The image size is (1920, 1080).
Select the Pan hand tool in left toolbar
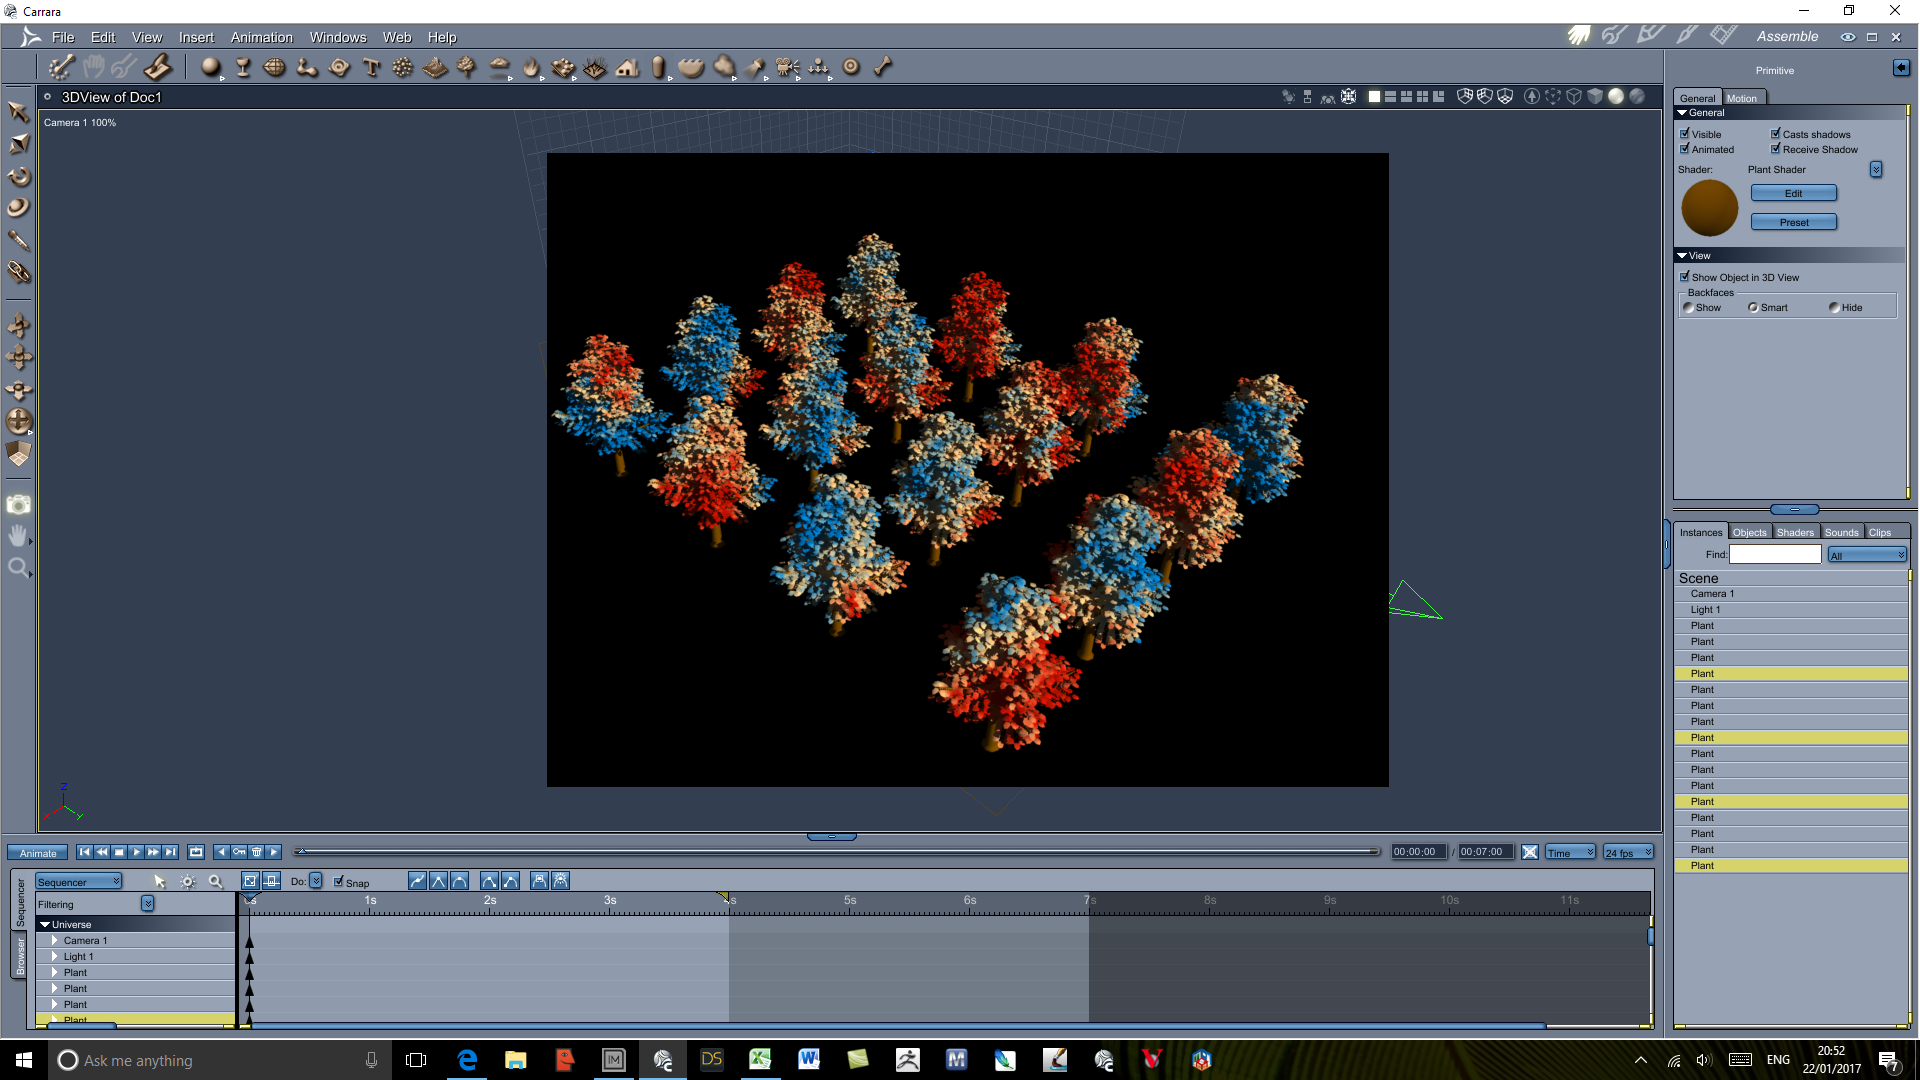[x=18, y=536]
